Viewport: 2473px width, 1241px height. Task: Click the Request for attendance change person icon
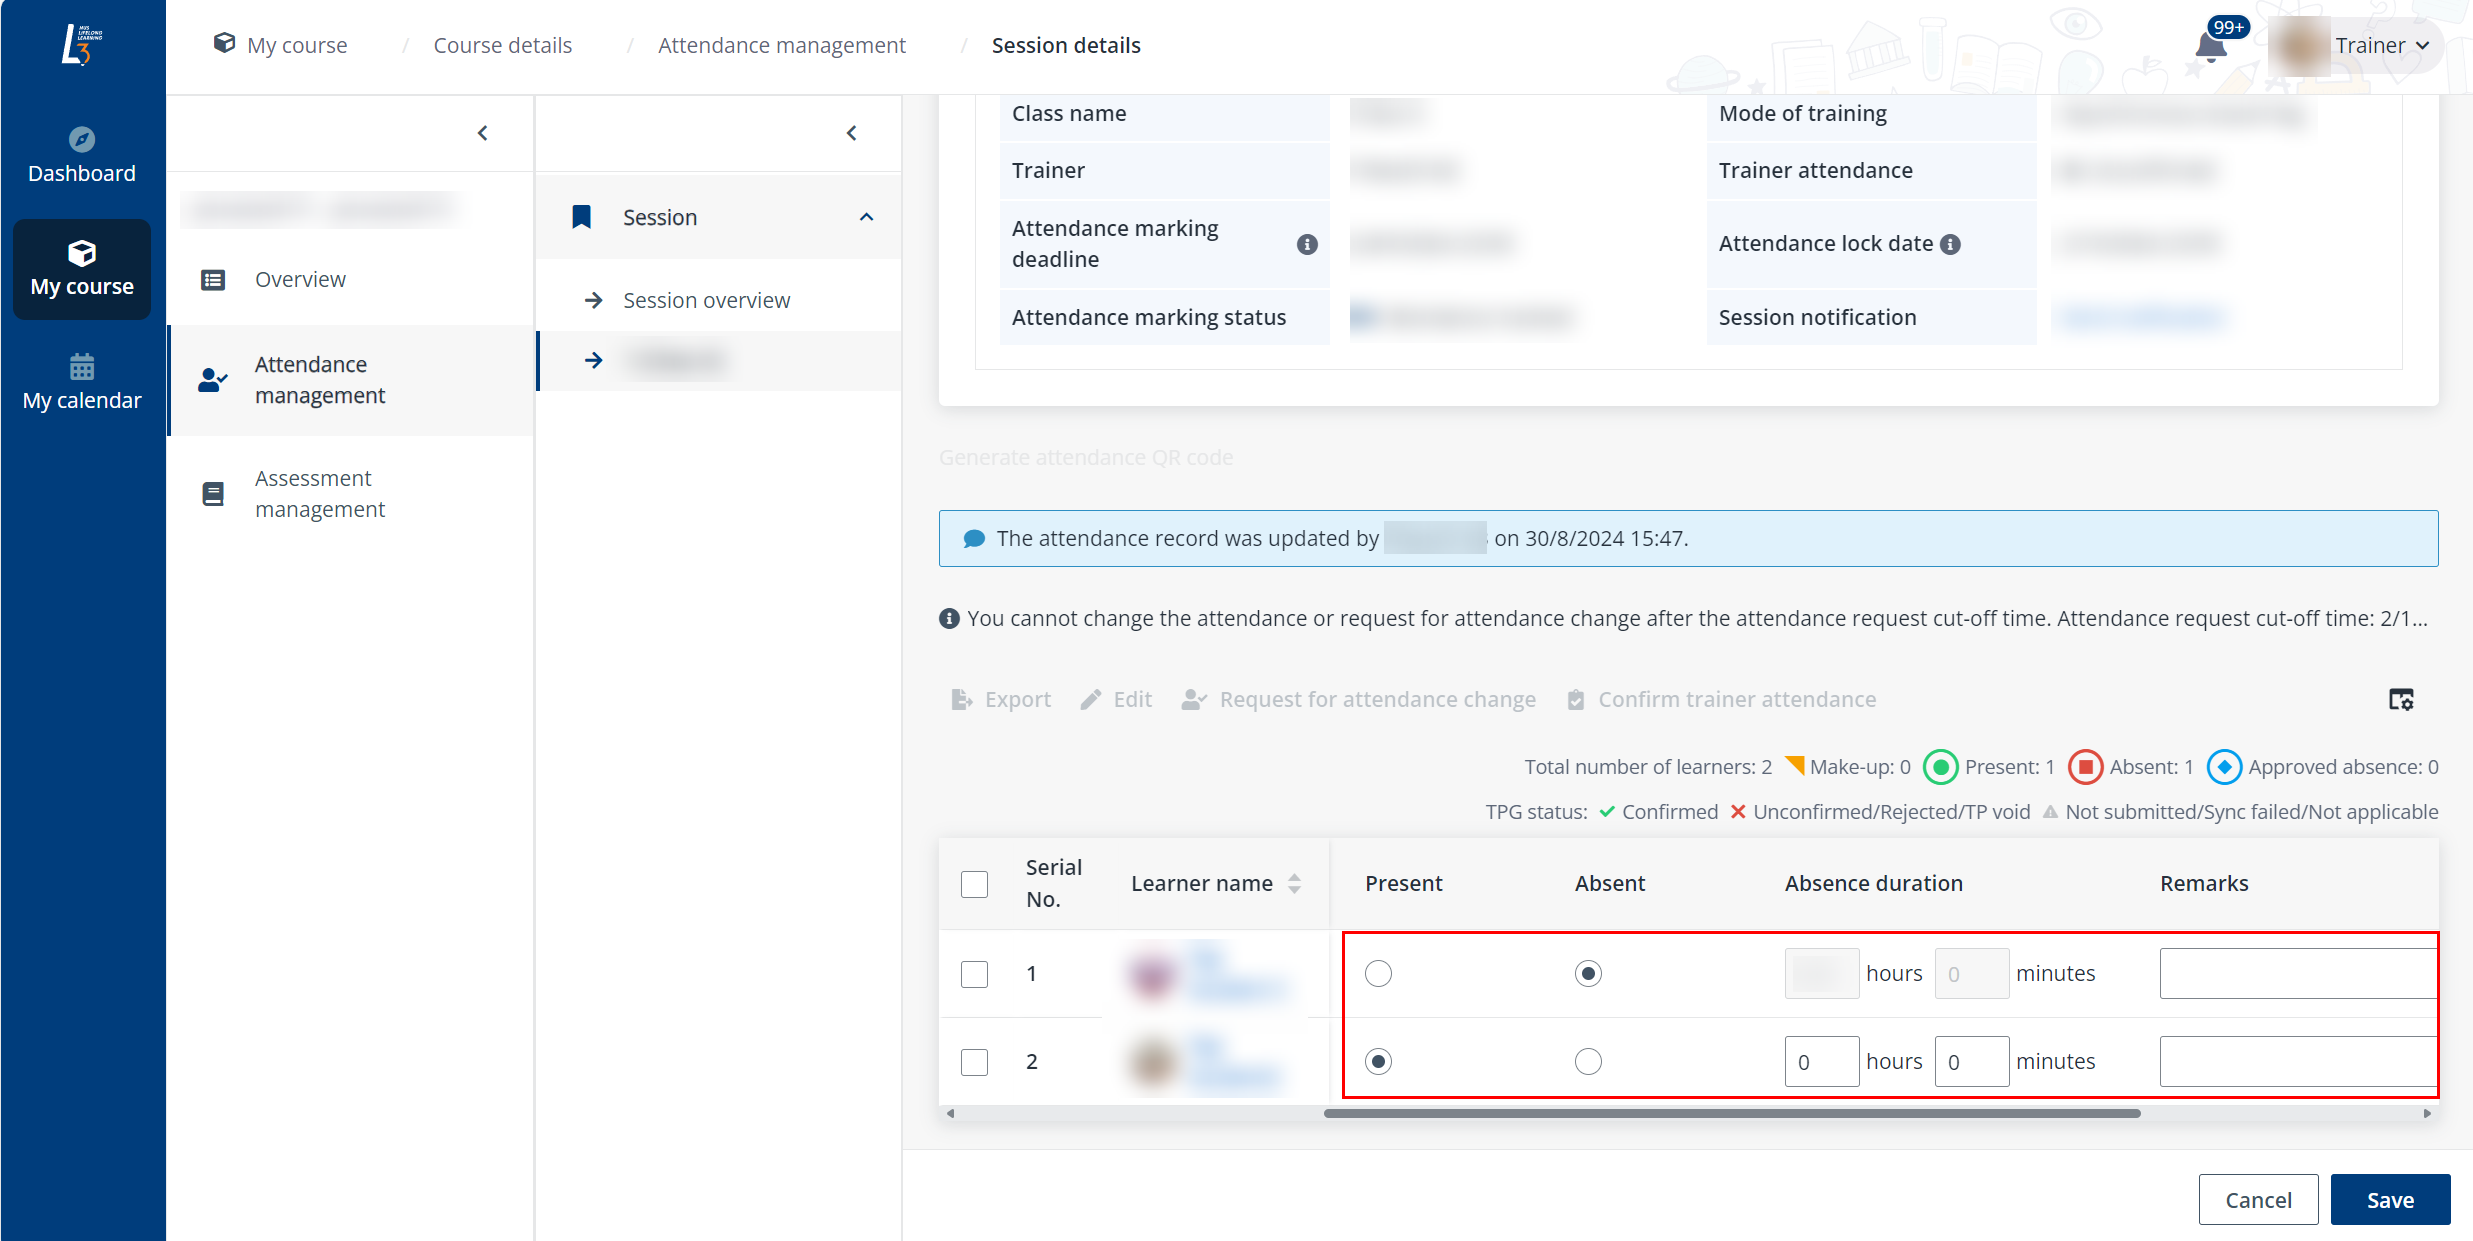(x=1194, y=700)
